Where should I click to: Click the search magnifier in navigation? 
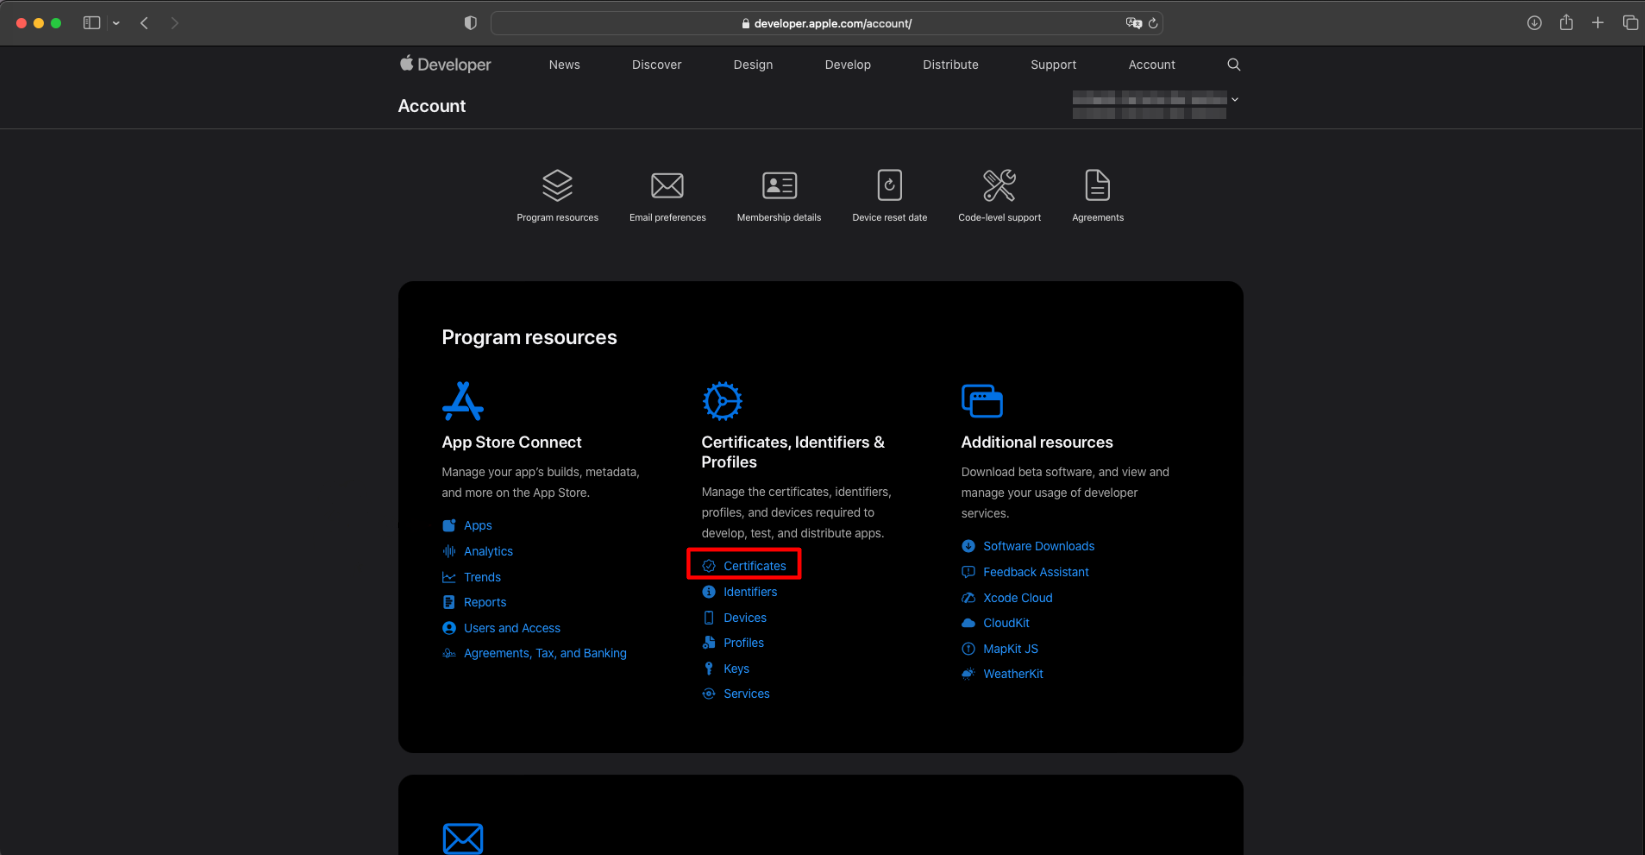pos(1234,64)
